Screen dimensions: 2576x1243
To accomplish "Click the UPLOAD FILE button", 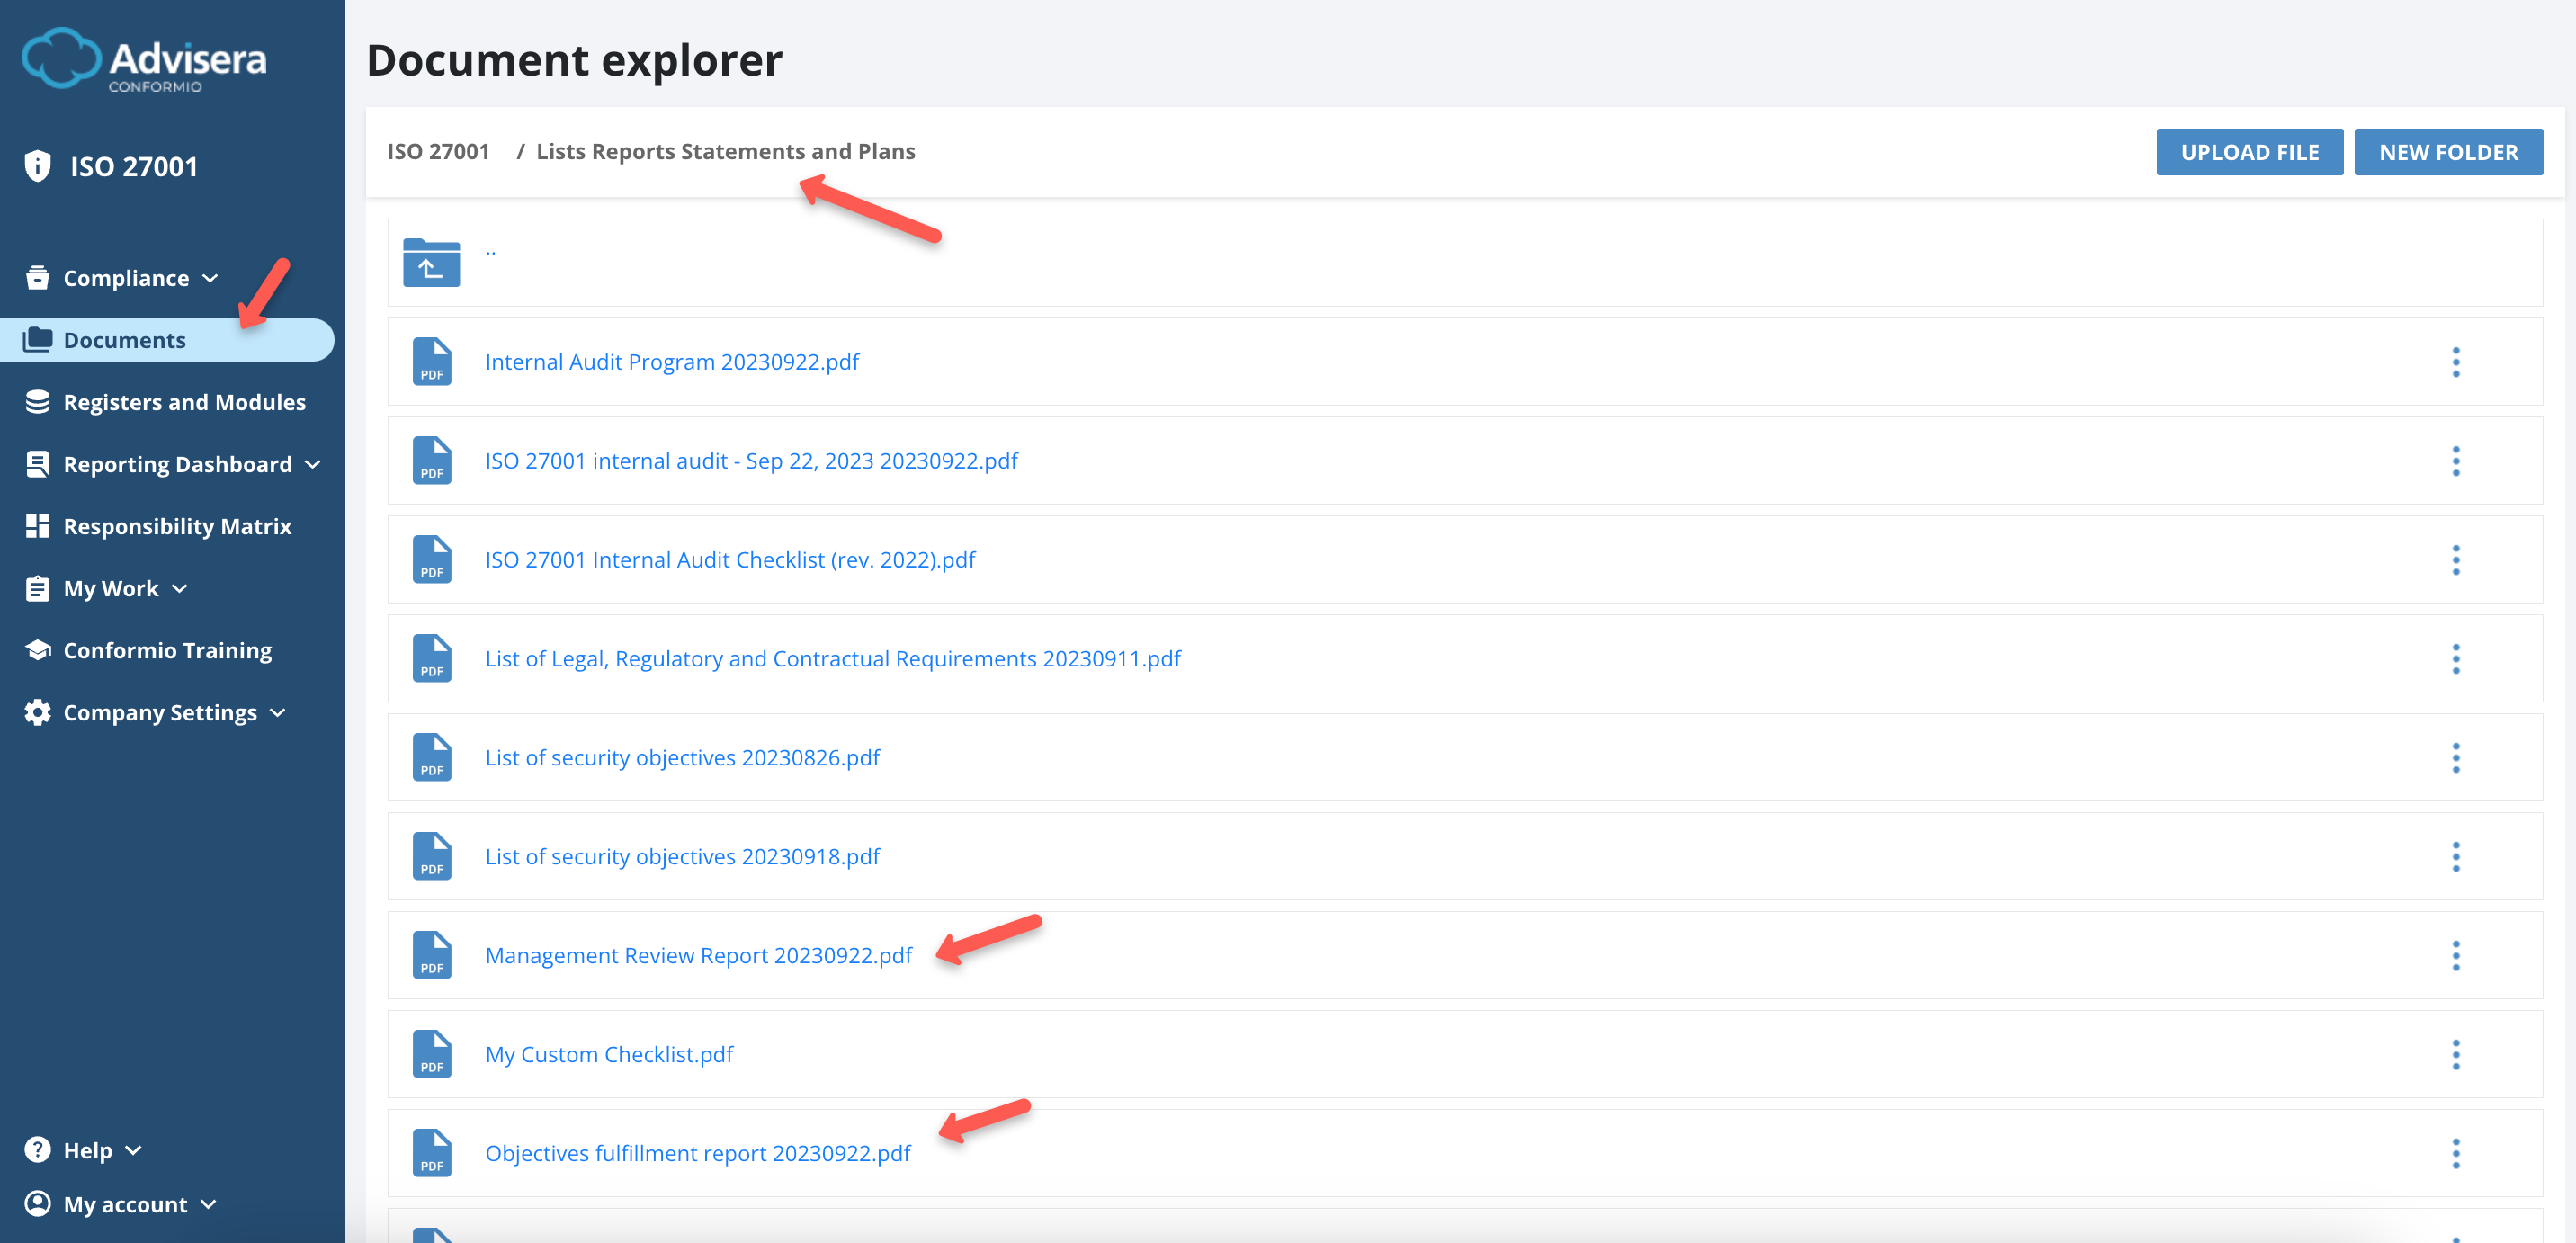I will (x=2250, y=151).
